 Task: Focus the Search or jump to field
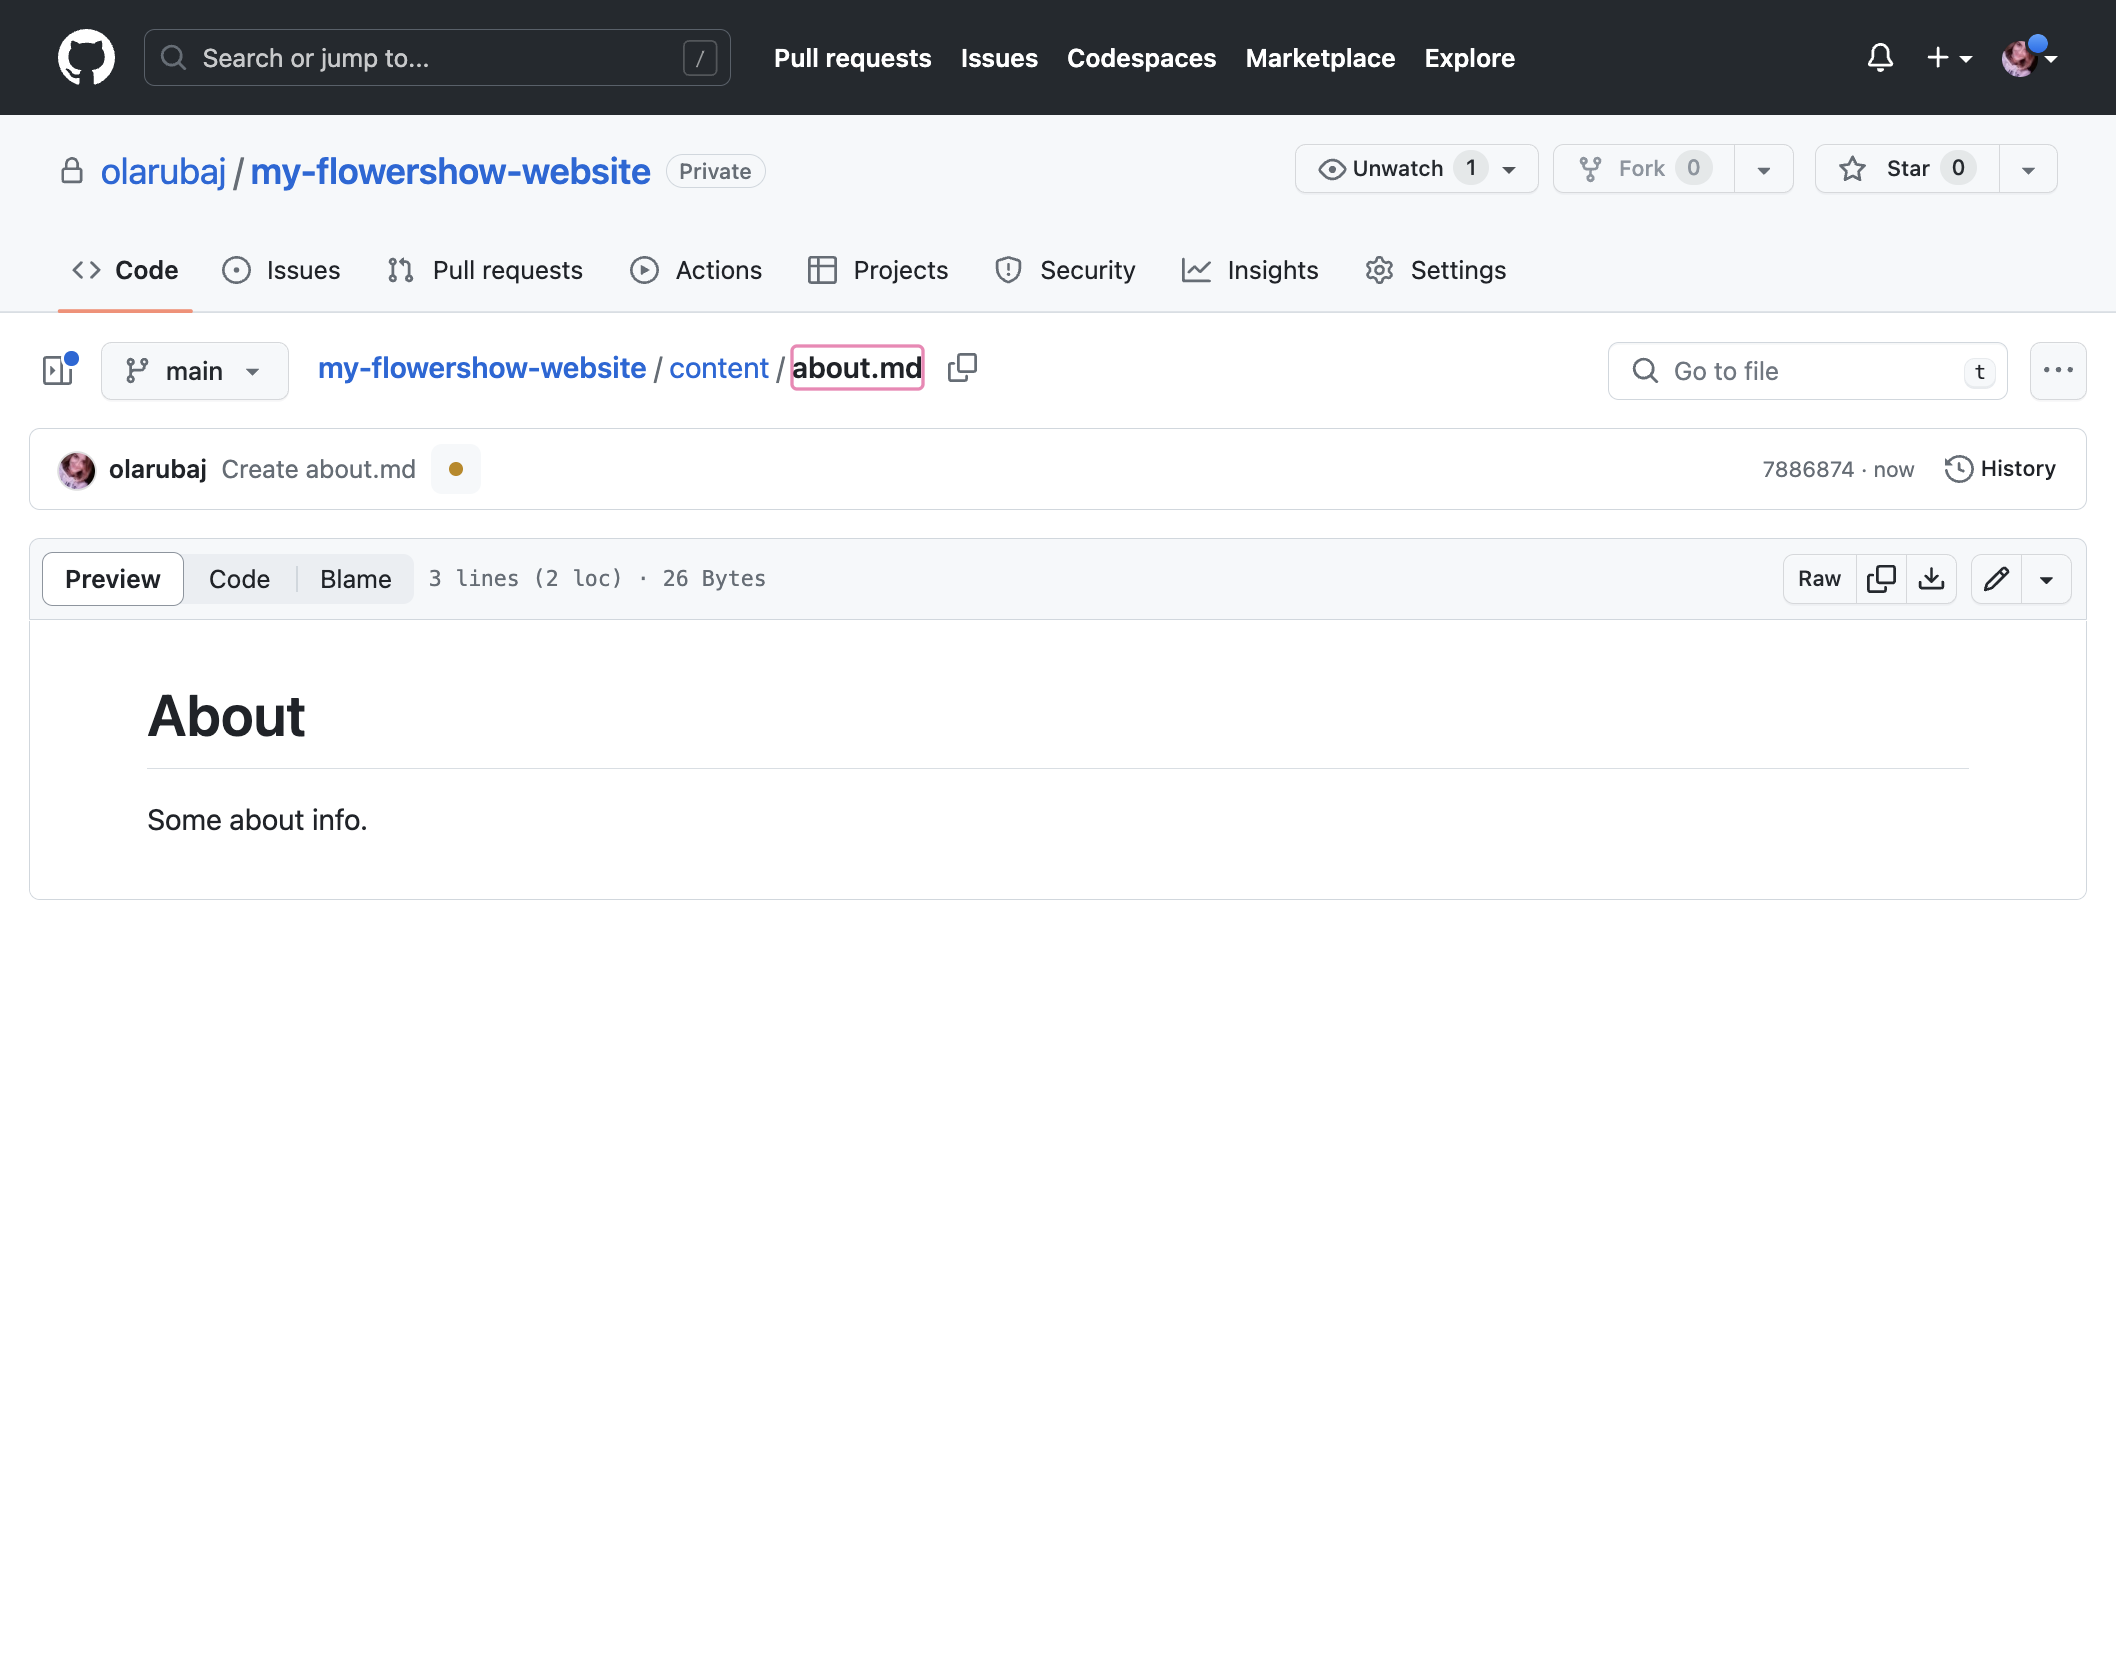point(437,58)
